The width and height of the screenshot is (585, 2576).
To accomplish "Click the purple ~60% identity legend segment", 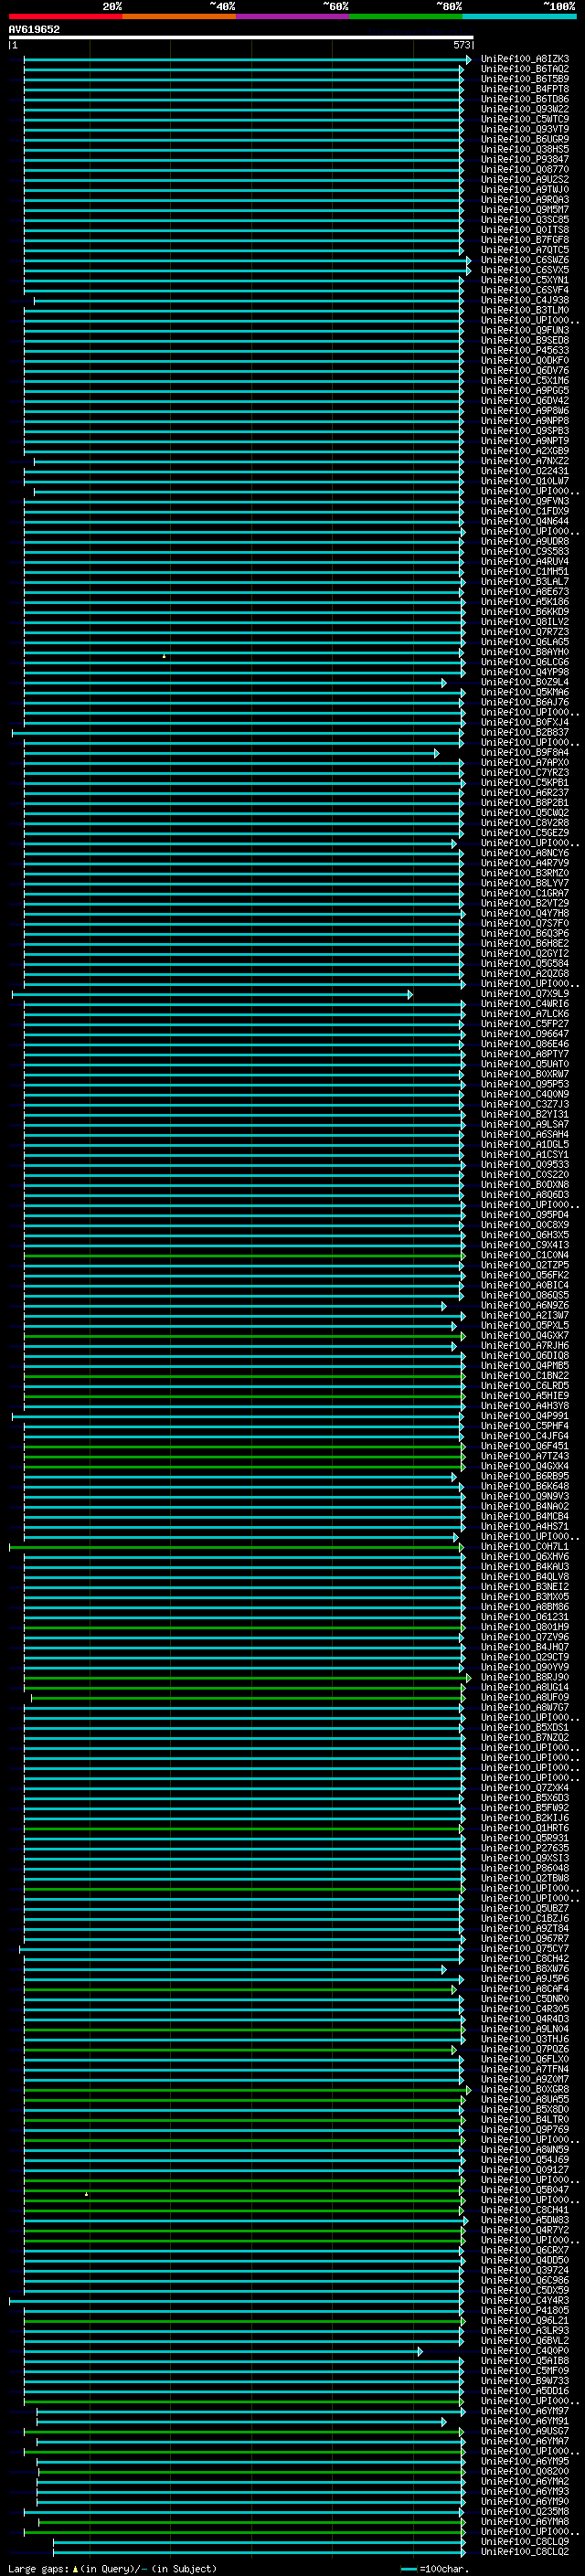I will [293, 16].
